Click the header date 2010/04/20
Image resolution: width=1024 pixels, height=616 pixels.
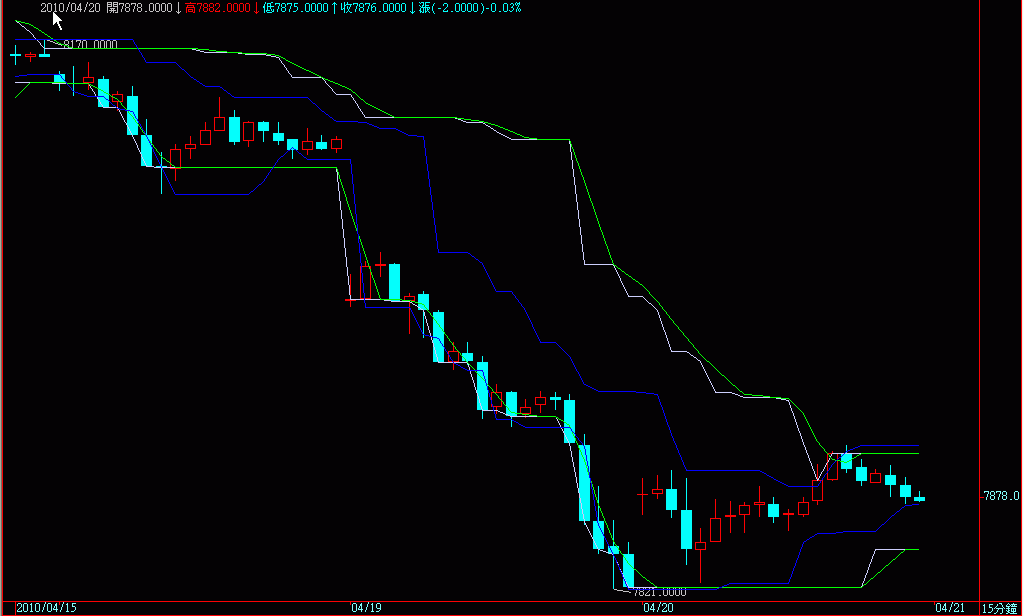pyautogui.click(x=70, y=8)
